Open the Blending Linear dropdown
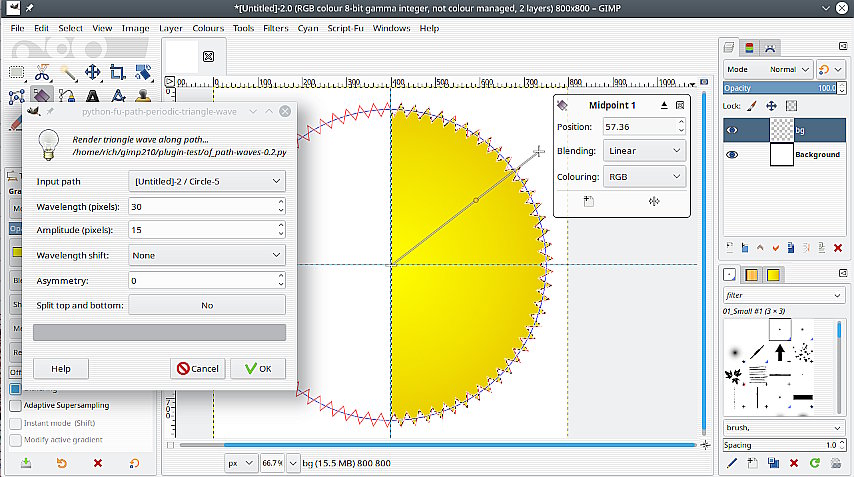The height and width of the screenshot is (477, 854). [x=644, y=151]
